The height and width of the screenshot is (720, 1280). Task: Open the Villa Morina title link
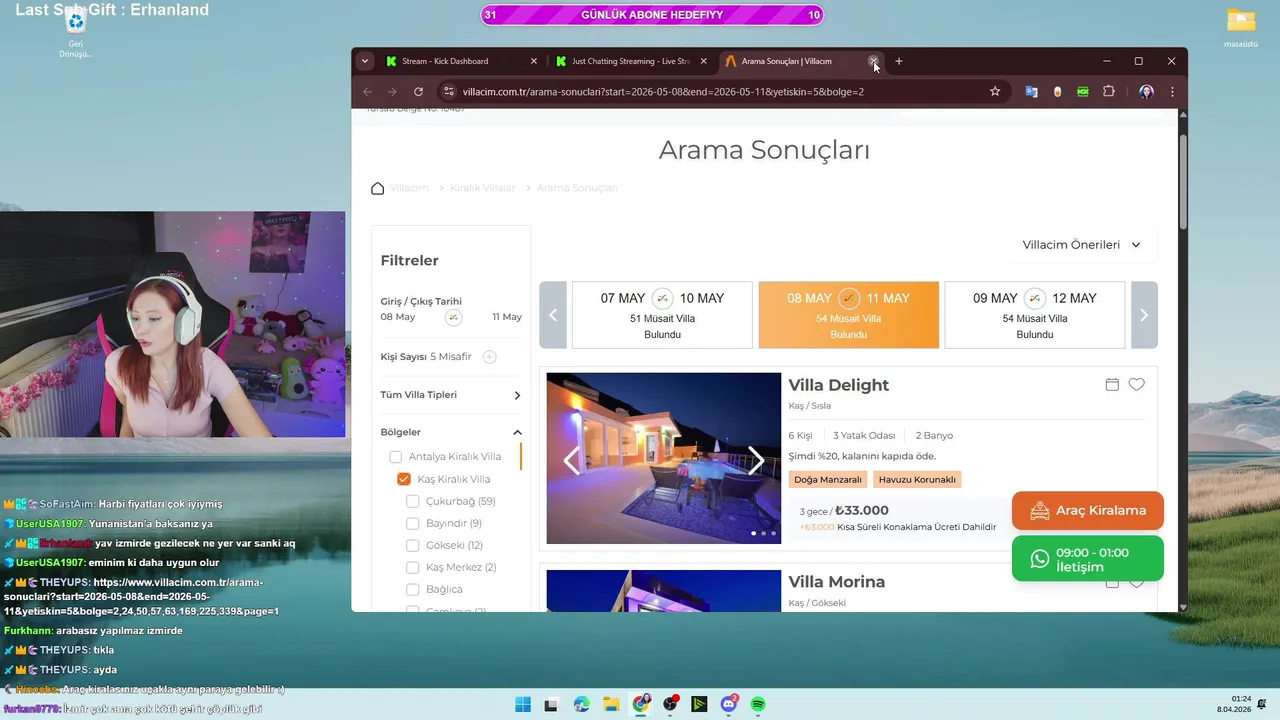click(x=836, y=582)
